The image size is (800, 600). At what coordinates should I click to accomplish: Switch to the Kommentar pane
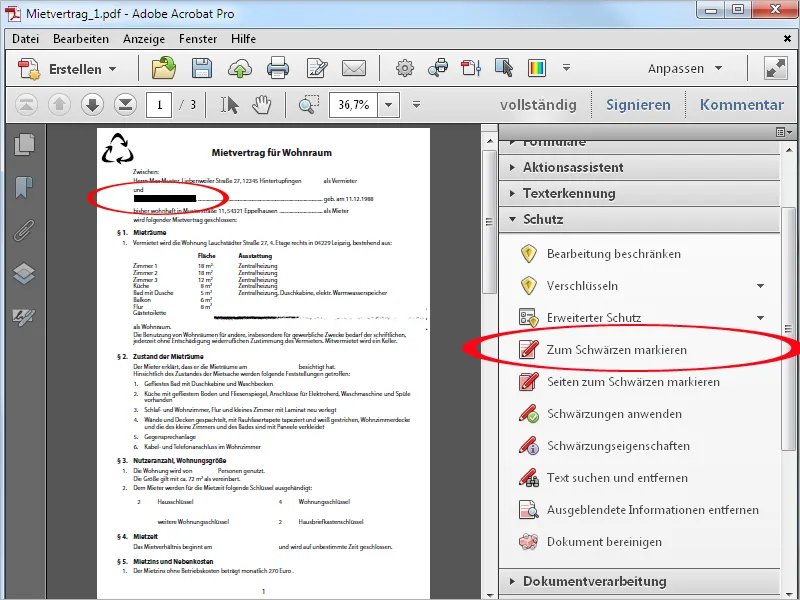pyautogui.click(x=742, y=105)
